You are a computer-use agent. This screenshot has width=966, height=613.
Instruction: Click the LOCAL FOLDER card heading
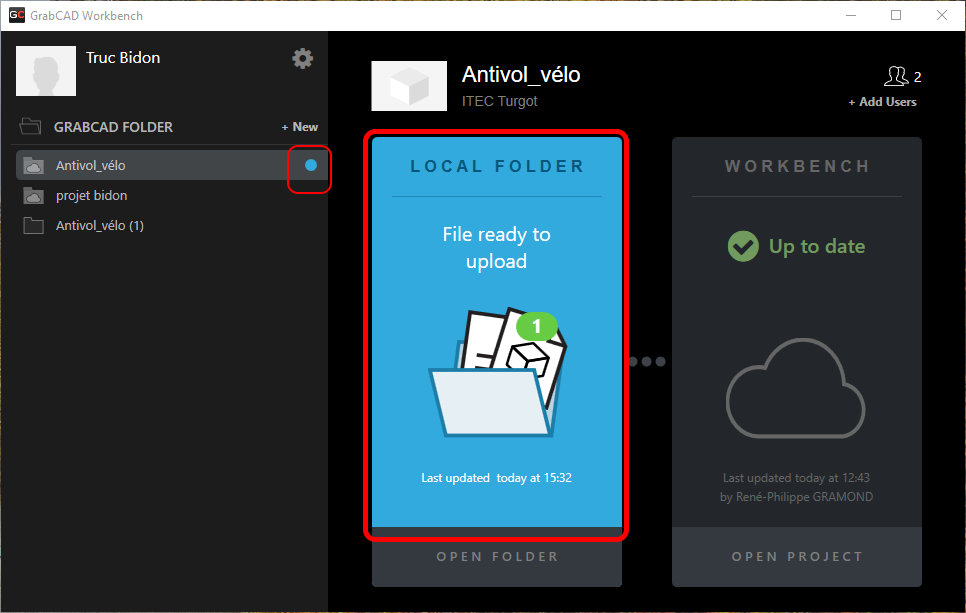coord(497,166)
